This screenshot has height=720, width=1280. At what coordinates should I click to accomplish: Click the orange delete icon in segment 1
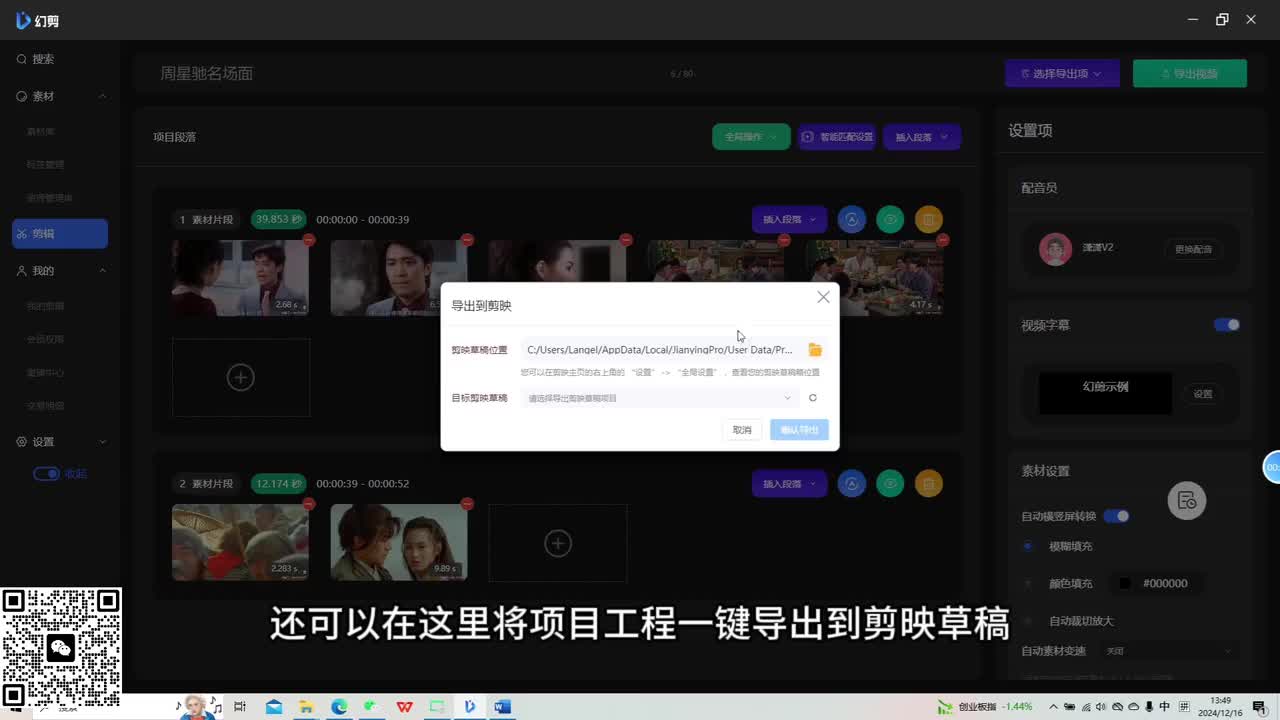coord(928,220)
